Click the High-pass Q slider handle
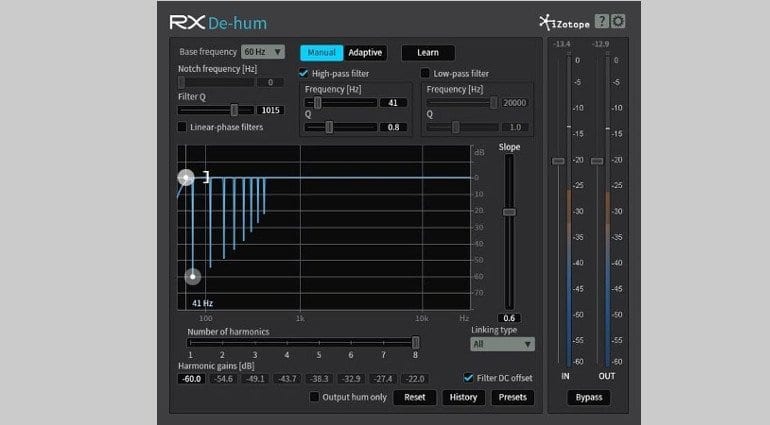The image size is (770, 425). (329, 127)
